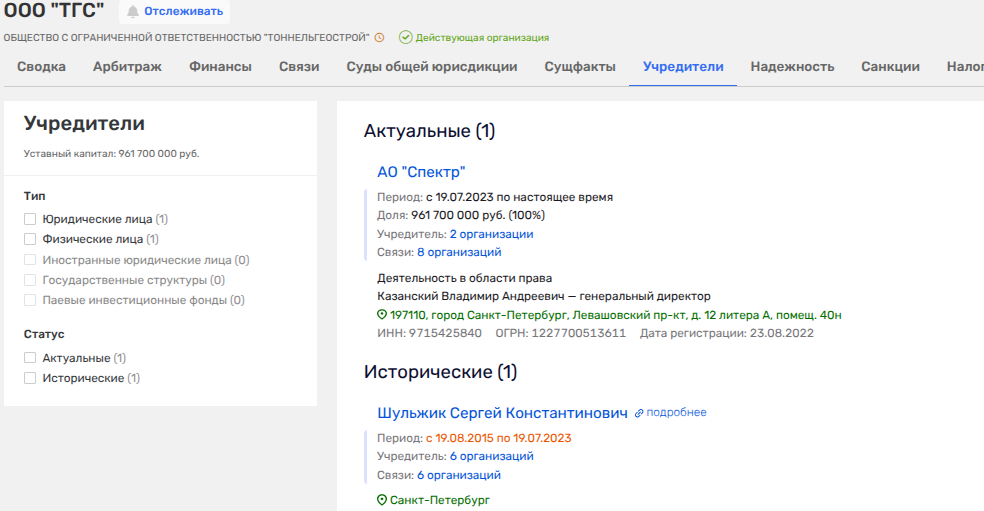
Task: Enable the Юридические лица checkbox
Action: point(30,219)
